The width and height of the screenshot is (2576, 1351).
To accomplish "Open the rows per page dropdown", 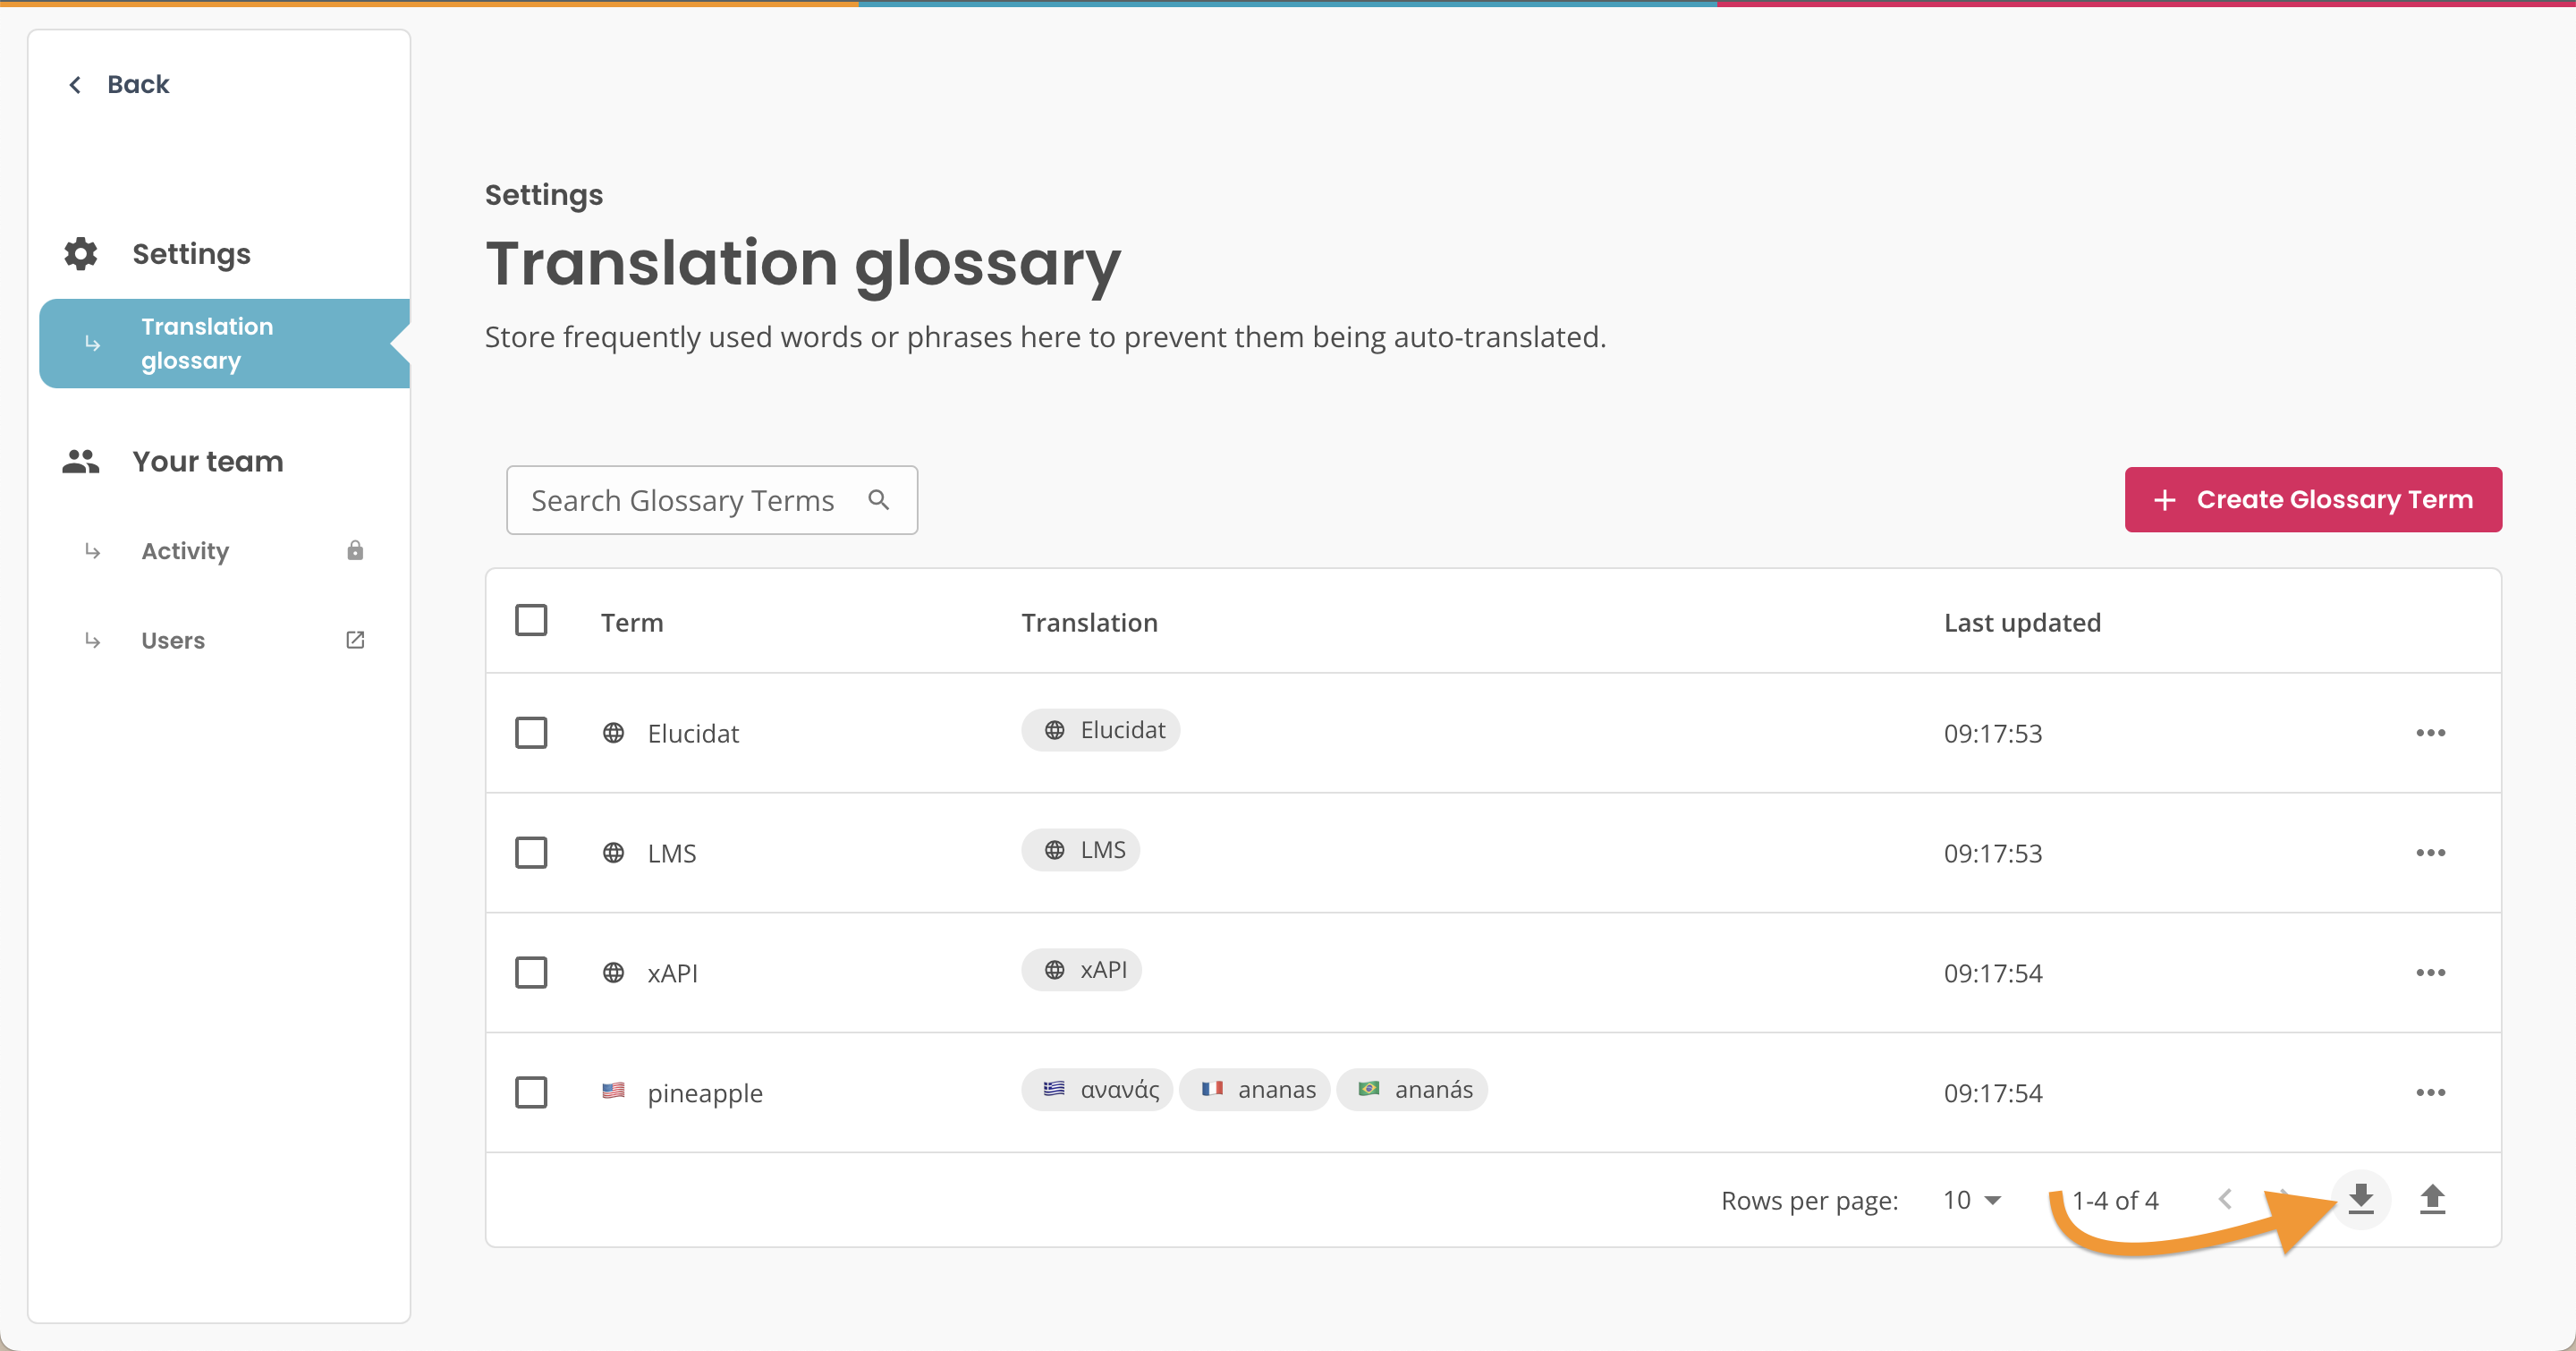I will (1971, 1200).
